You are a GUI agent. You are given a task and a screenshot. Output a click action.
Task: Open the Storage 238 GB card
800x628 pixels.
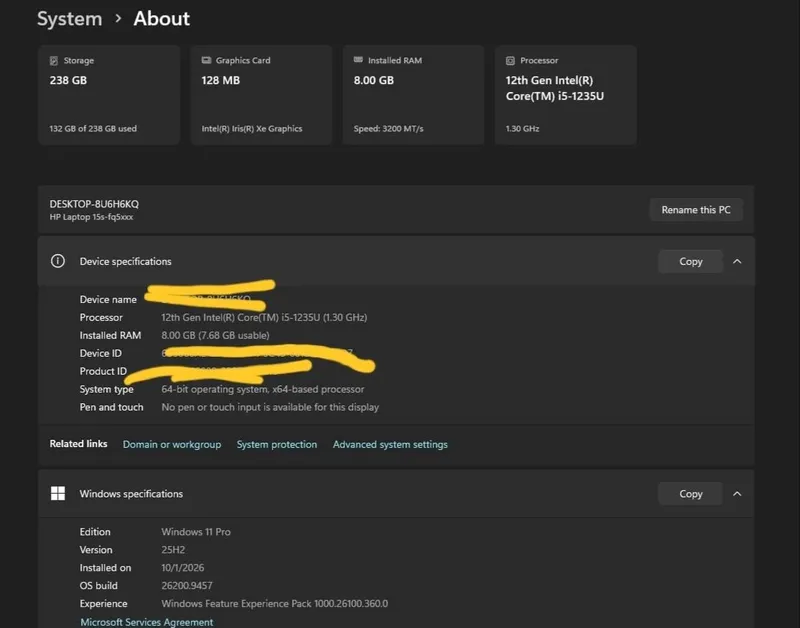click(x=109, y=95)
